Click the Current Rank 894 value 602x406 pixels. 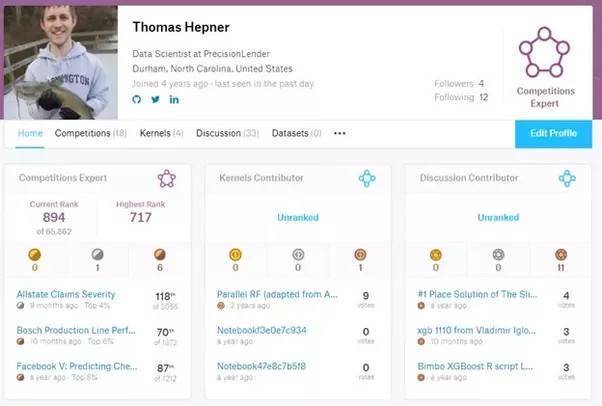point(54,217)
